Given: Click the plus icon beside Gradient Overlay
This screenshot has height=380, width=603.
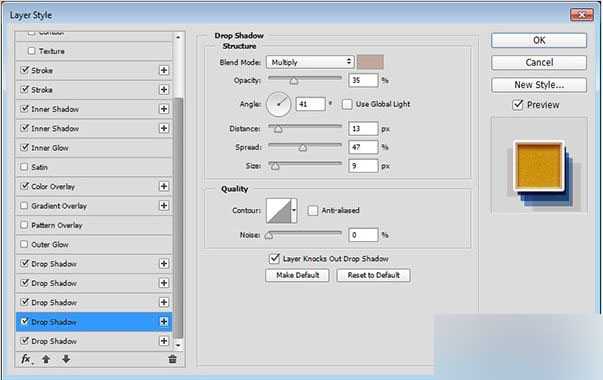Looking at the screenshot, I should point(164,206).
